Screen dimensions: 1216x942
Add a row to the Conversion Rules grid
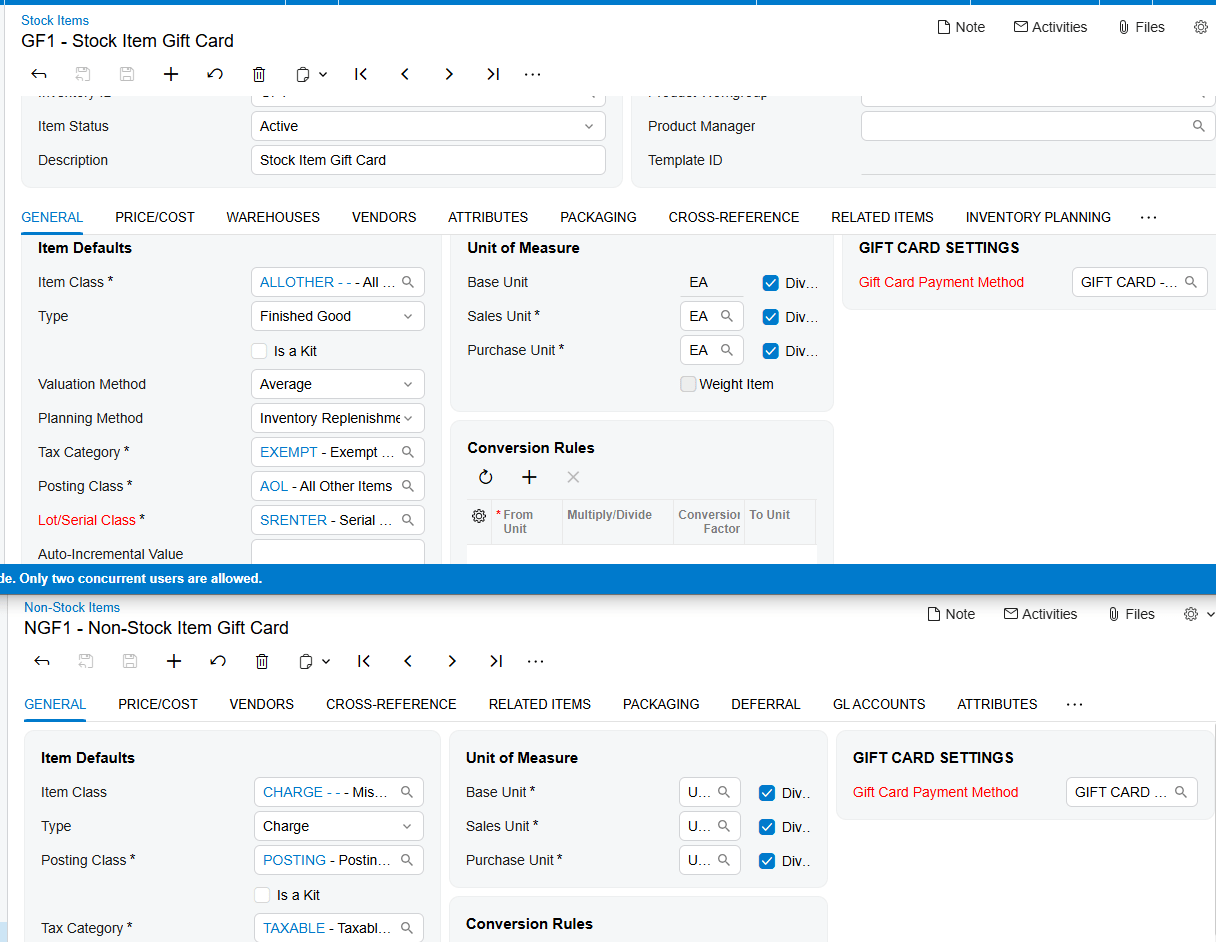point(530,477)
